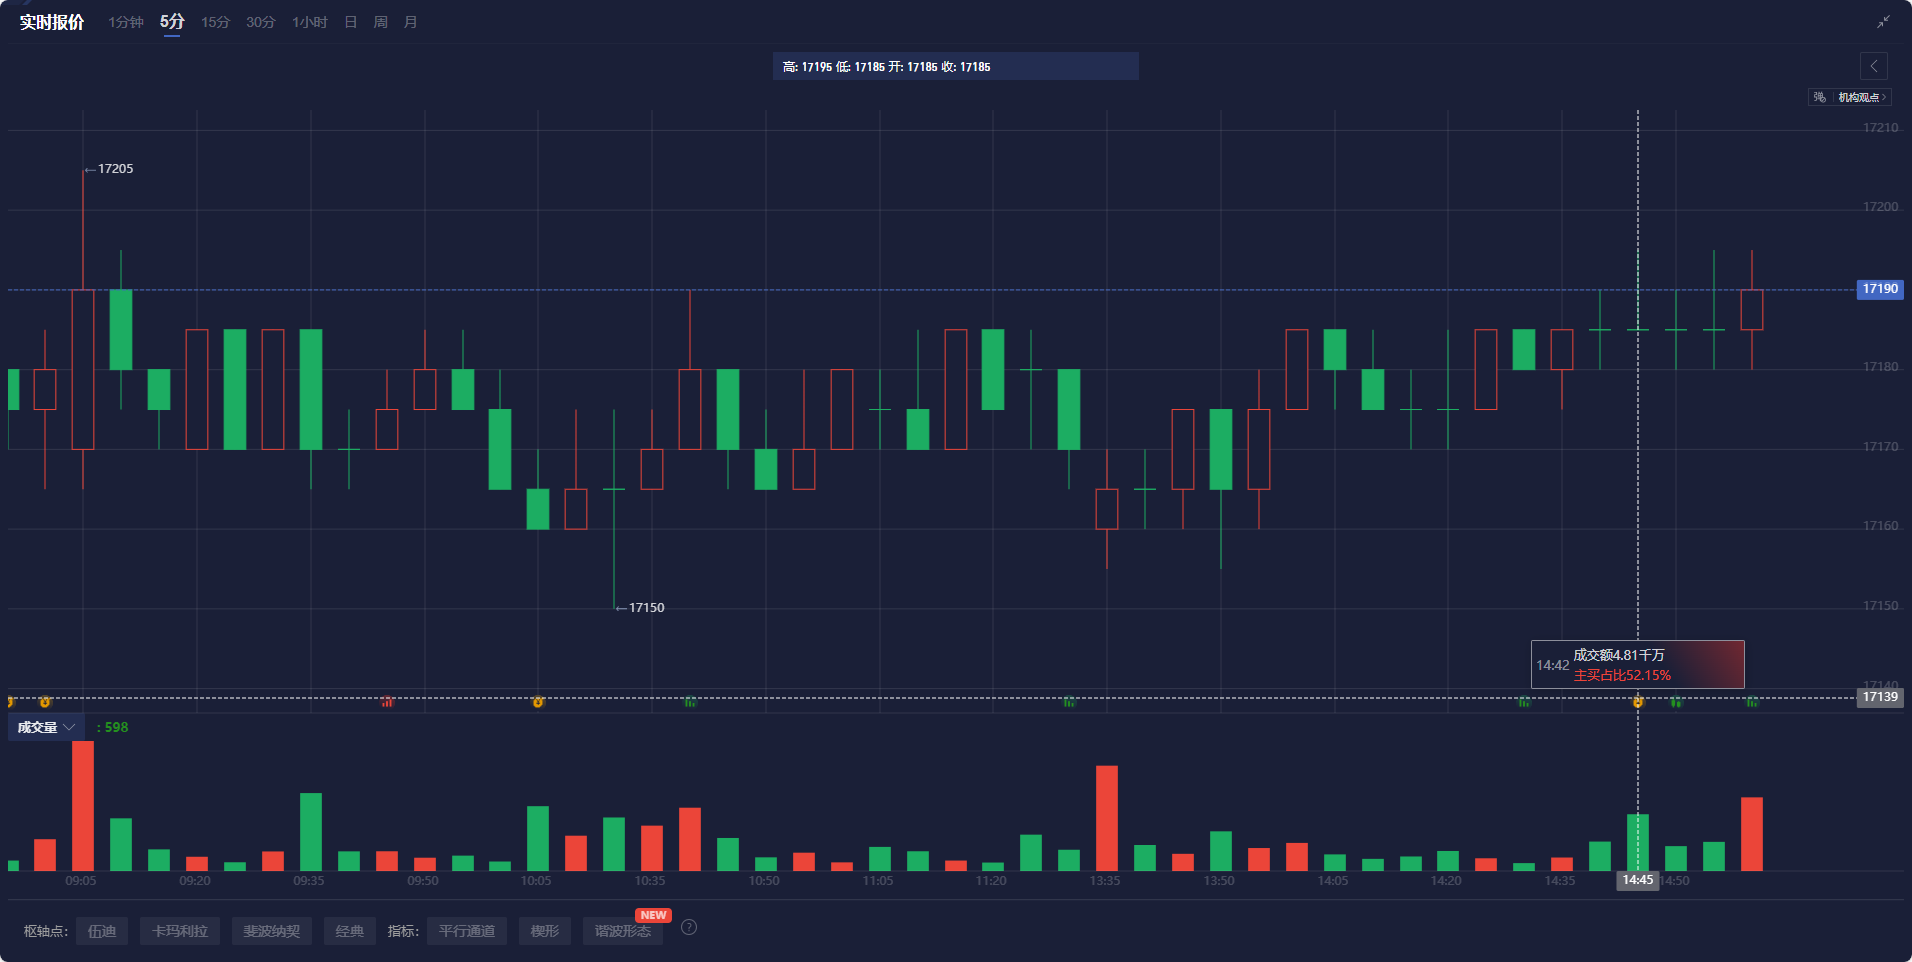Open the help question-mark icon beside 谐波形态
This screenshot has width=1912, height=962.
pos(688,927)
